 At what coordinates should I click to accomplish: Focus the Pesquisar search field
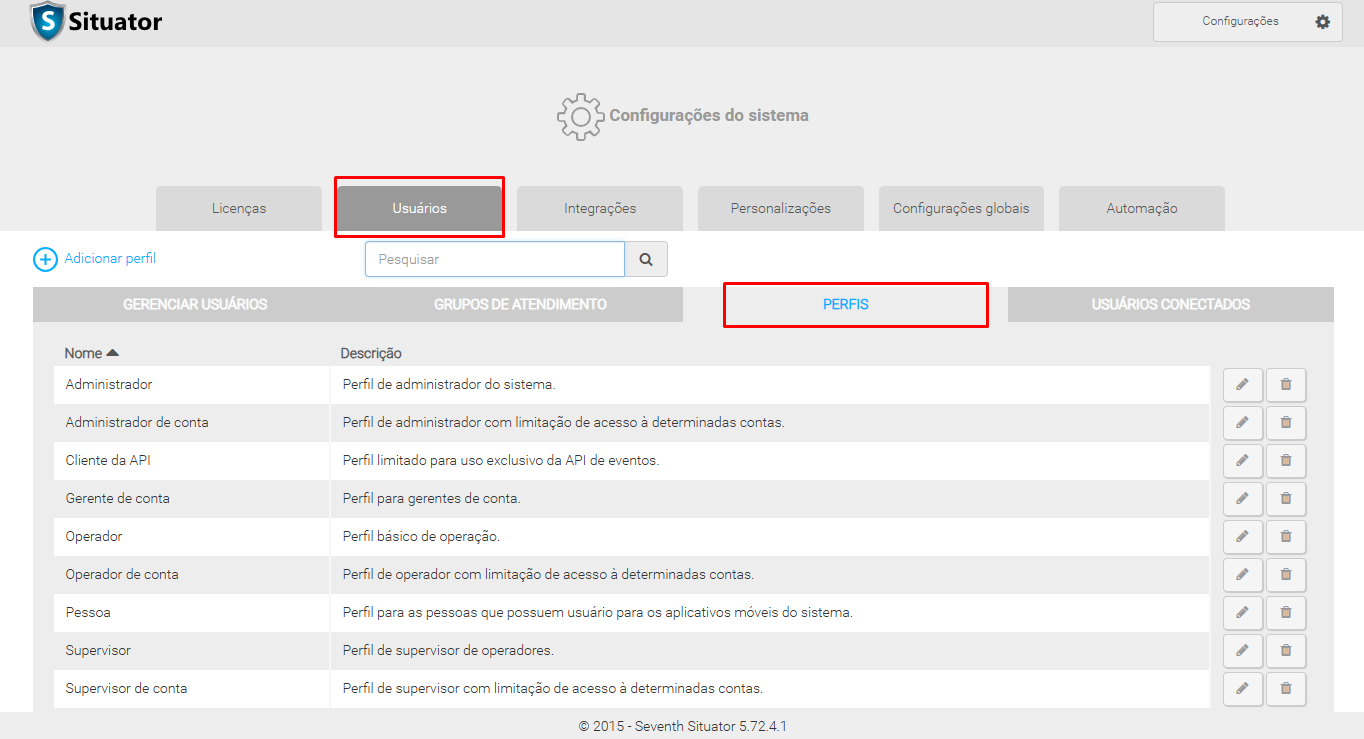494,259
